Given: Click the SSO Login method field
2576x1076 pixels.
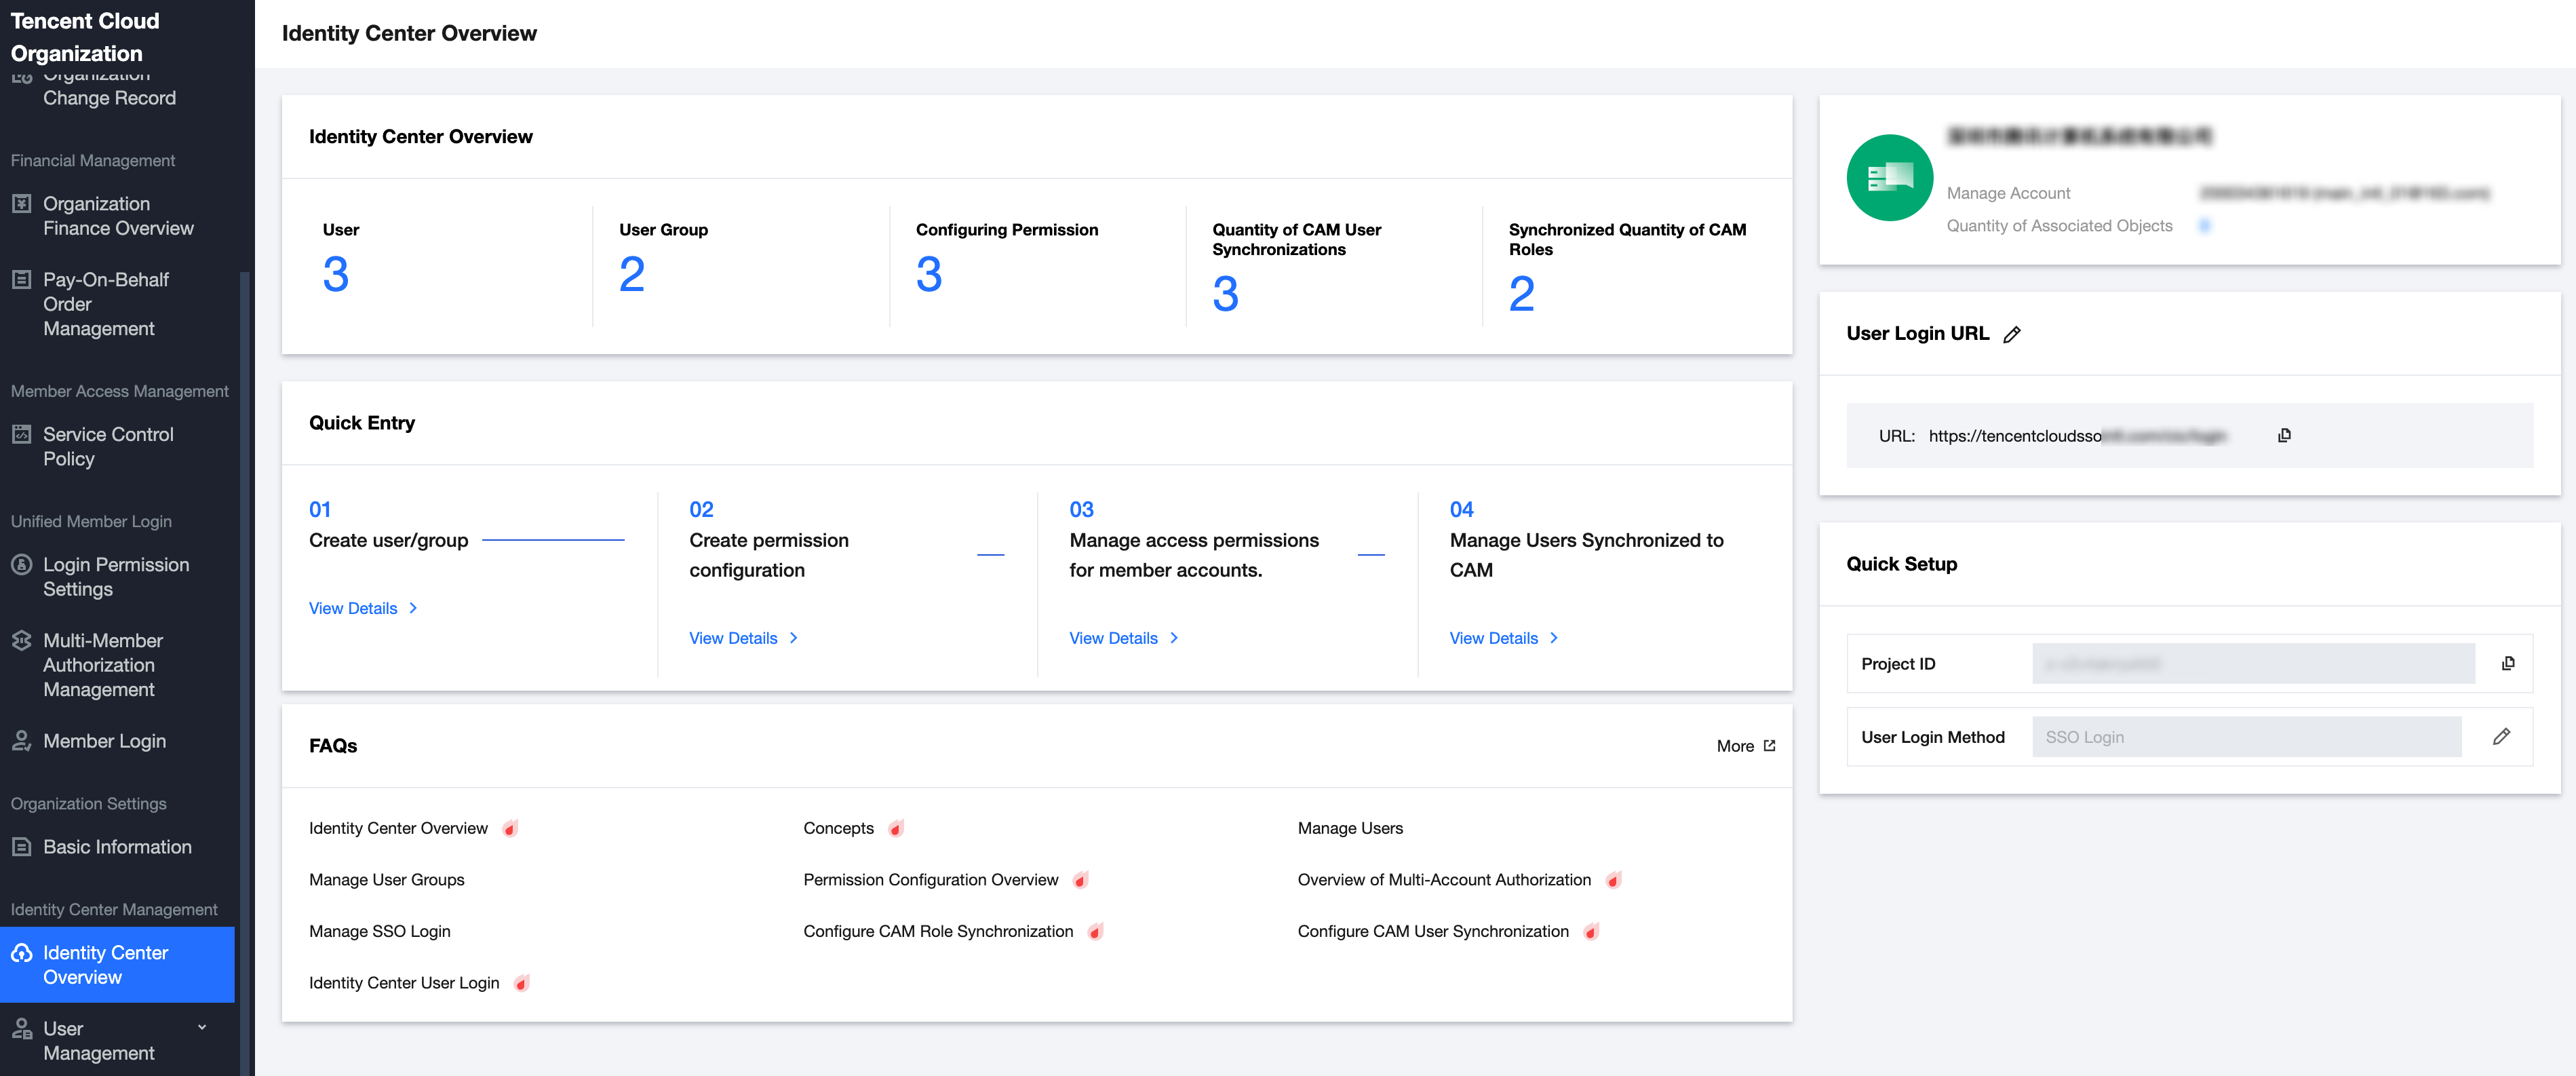Looking at the screenshot, I should 2245,737.
